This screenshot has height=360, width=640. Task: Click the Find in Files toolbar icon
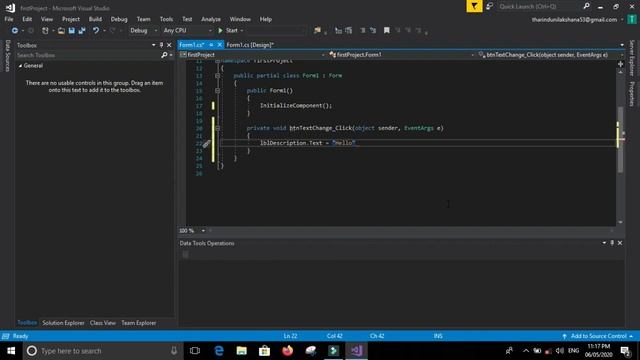click(x=317, y=31)
